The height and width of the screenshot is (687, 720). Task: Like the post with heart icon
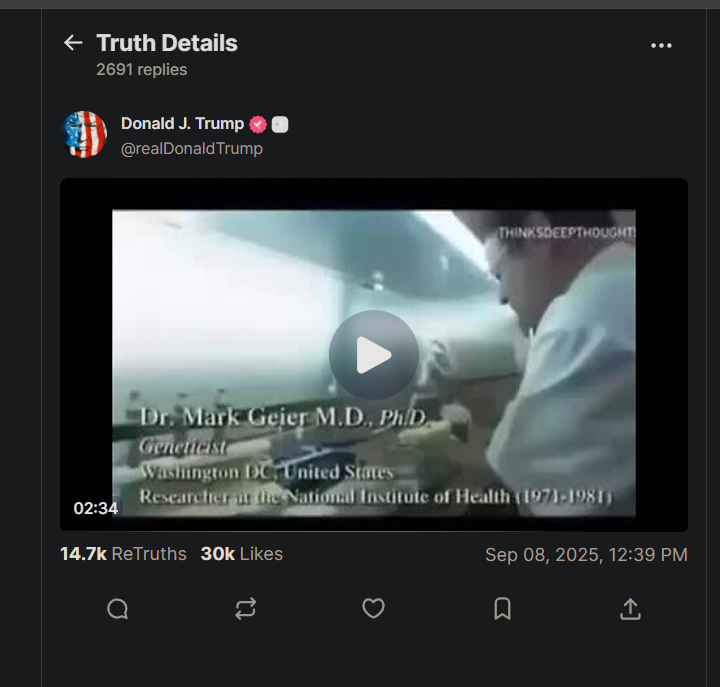coord(373,609)
